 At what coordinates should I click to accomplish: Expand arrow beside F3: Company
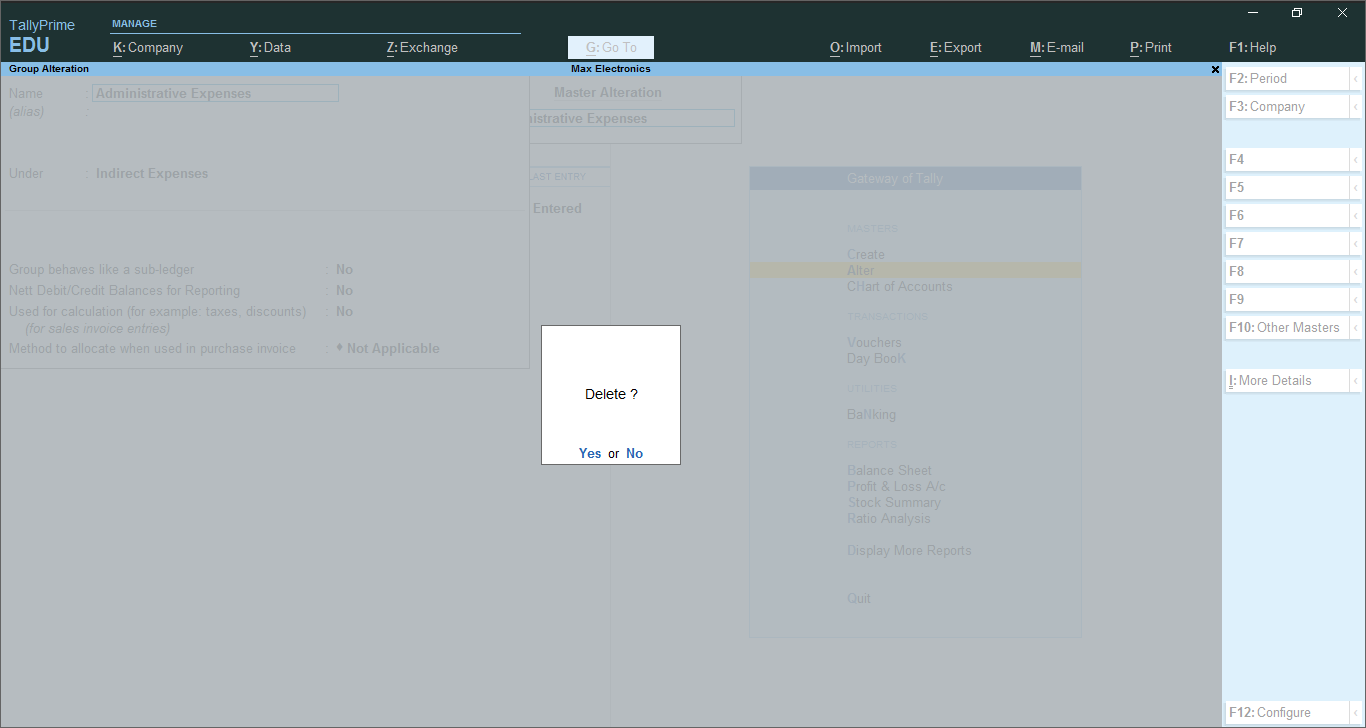[x=1355, y=106]
